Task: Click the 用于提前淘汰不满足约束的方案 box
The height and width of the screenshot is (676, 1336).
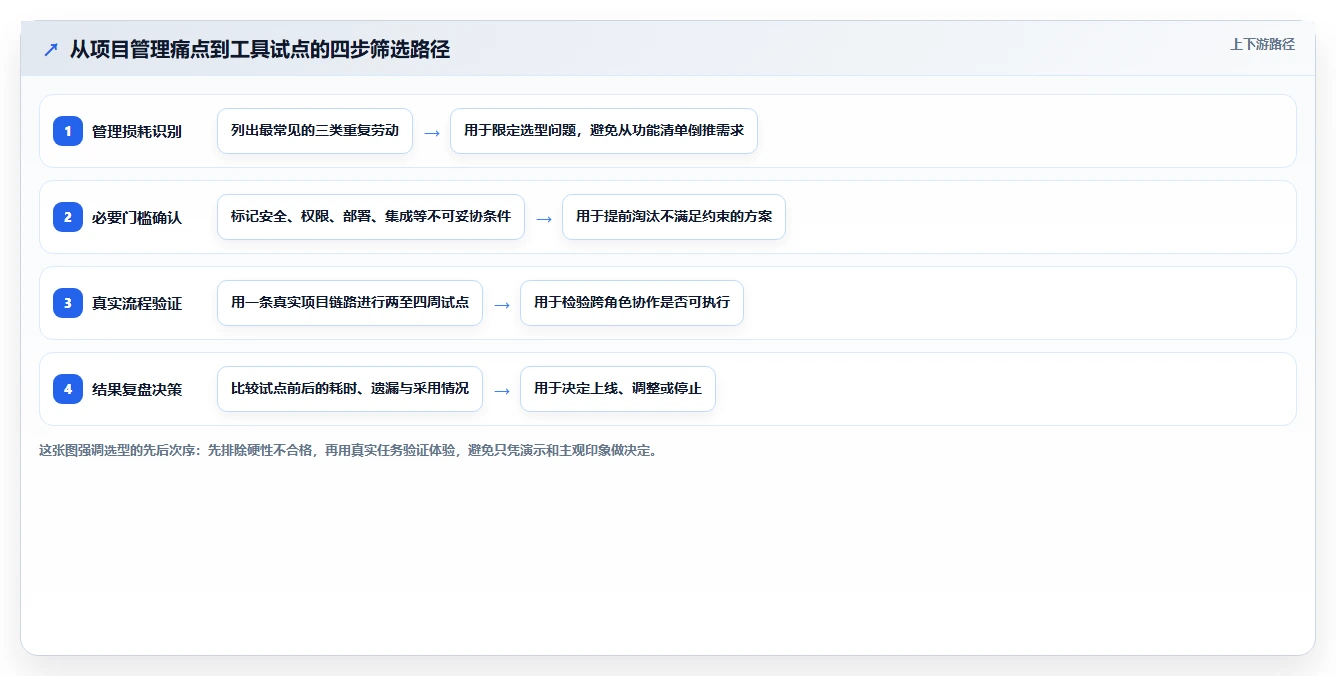Action: [x=674, y=217]
